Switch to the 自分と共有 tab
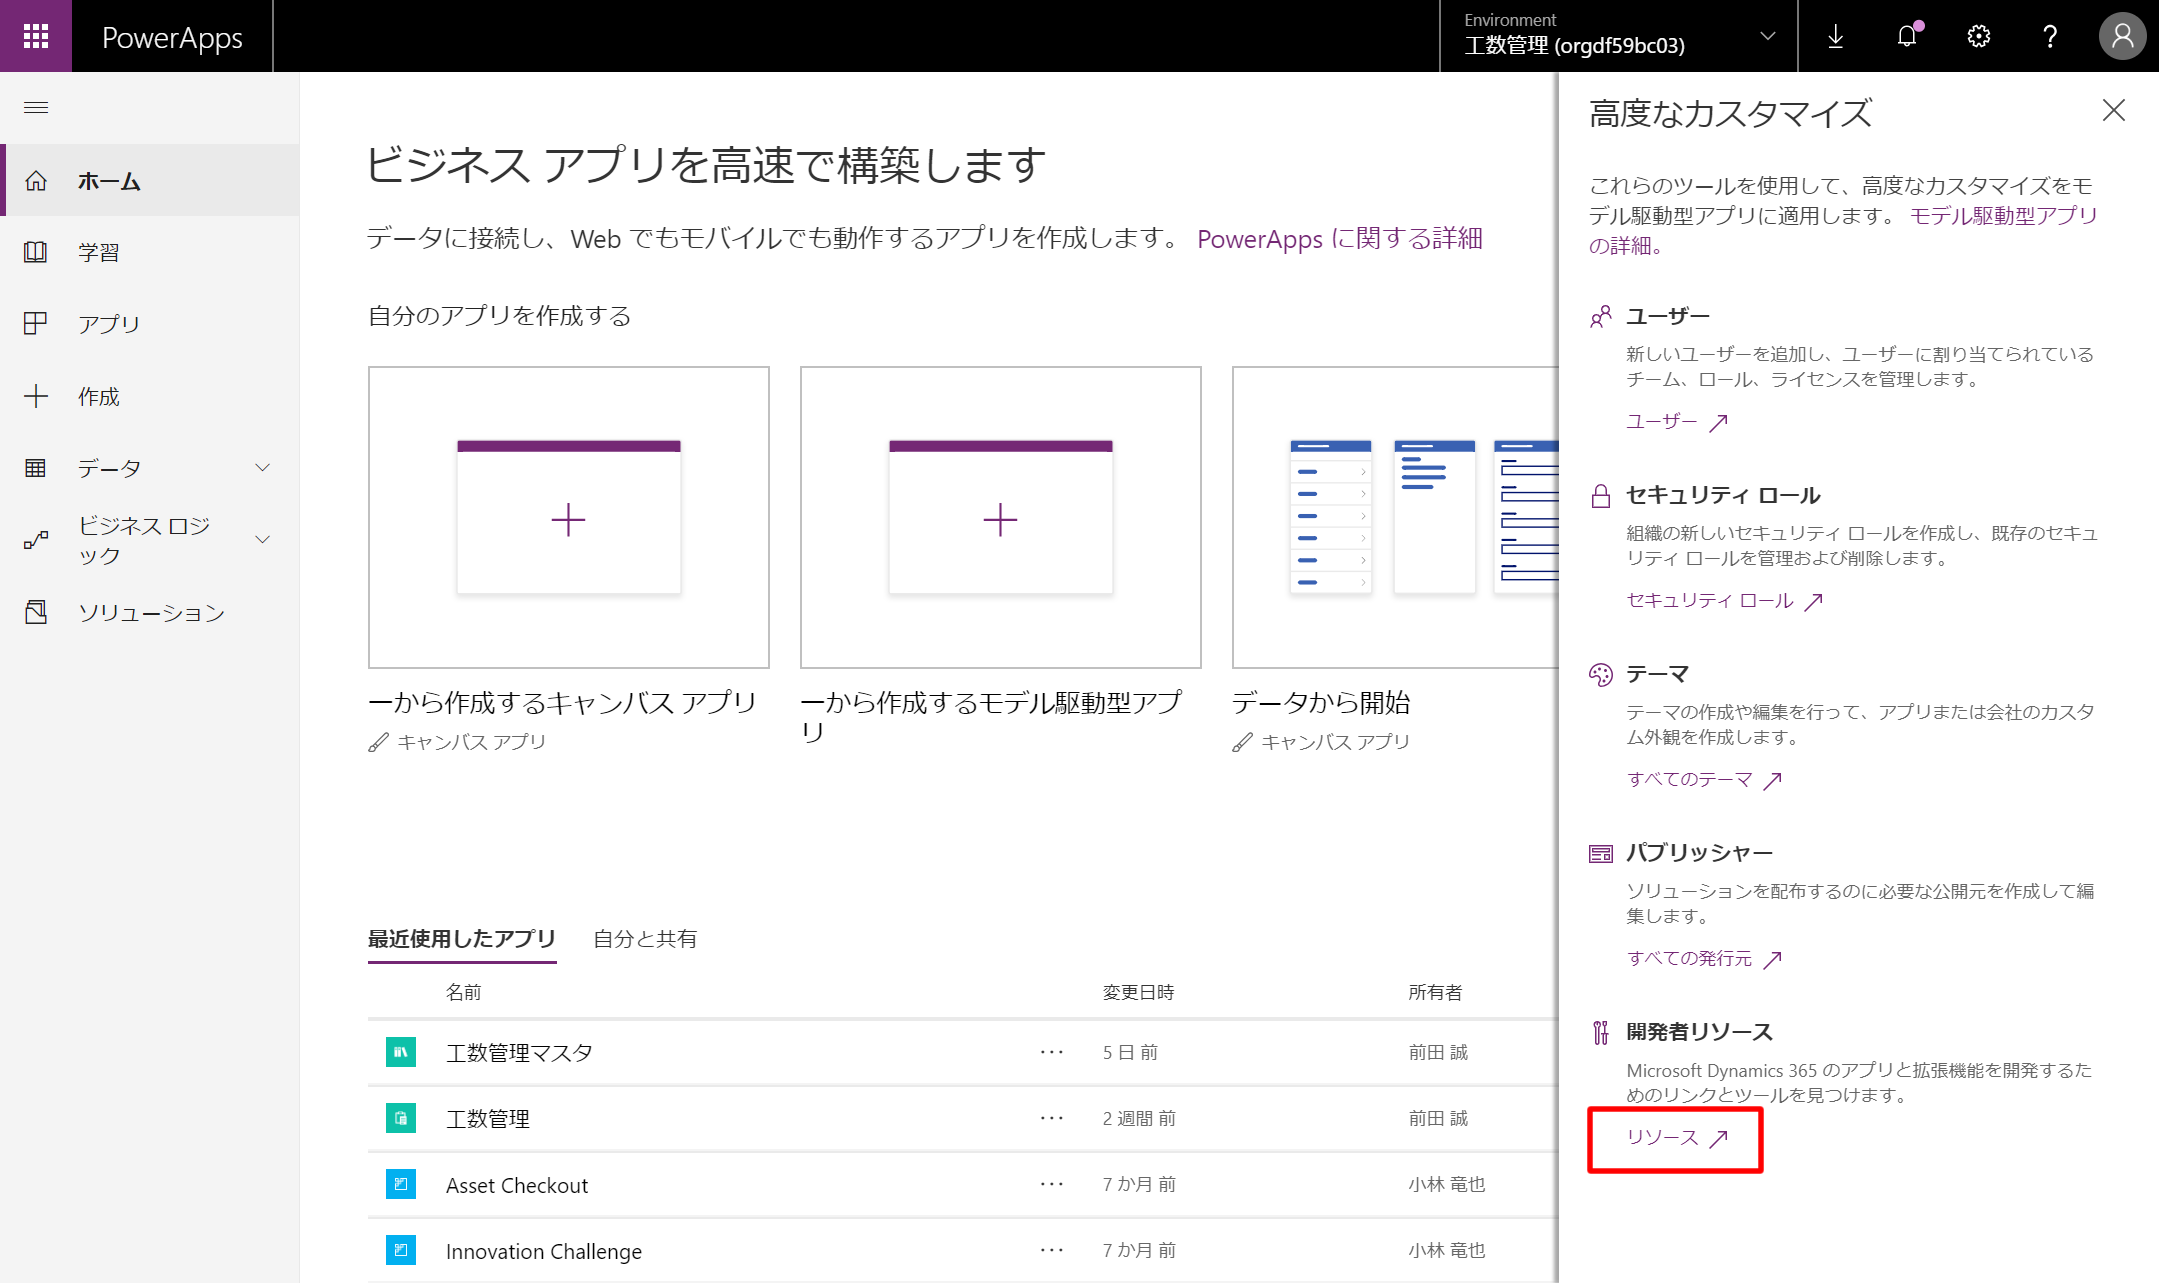Image resolution: width=2159 pixels, height=1283 pixels. click(645, 939)
